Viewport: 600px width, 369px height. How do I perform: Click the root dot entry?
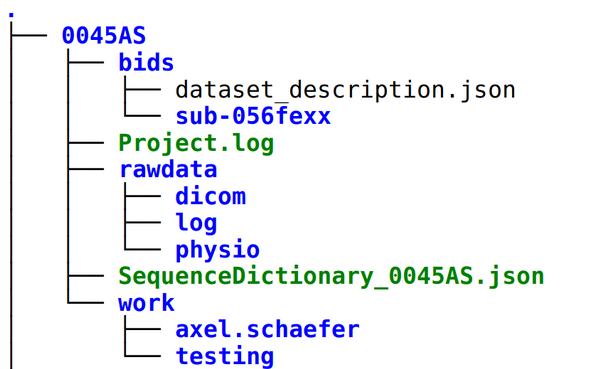(x=11, y=15)
